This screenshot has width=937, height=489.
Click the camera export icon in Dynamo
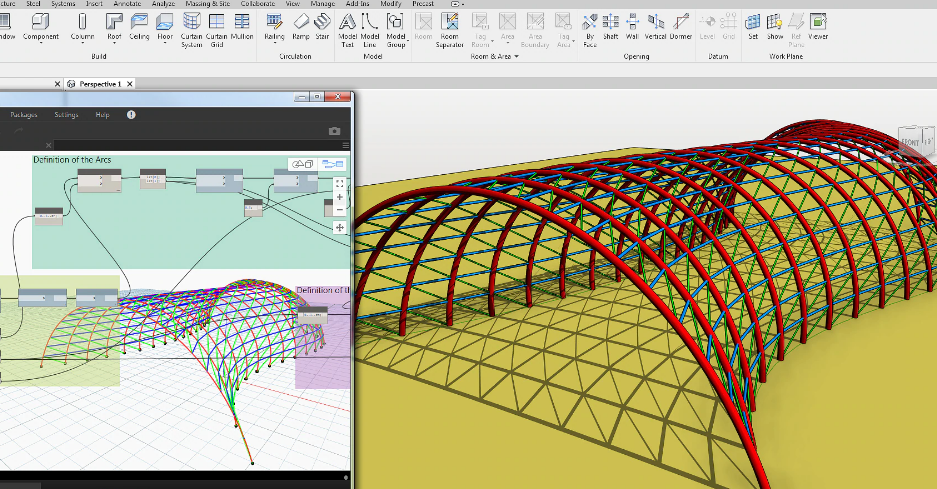(335, 131)
